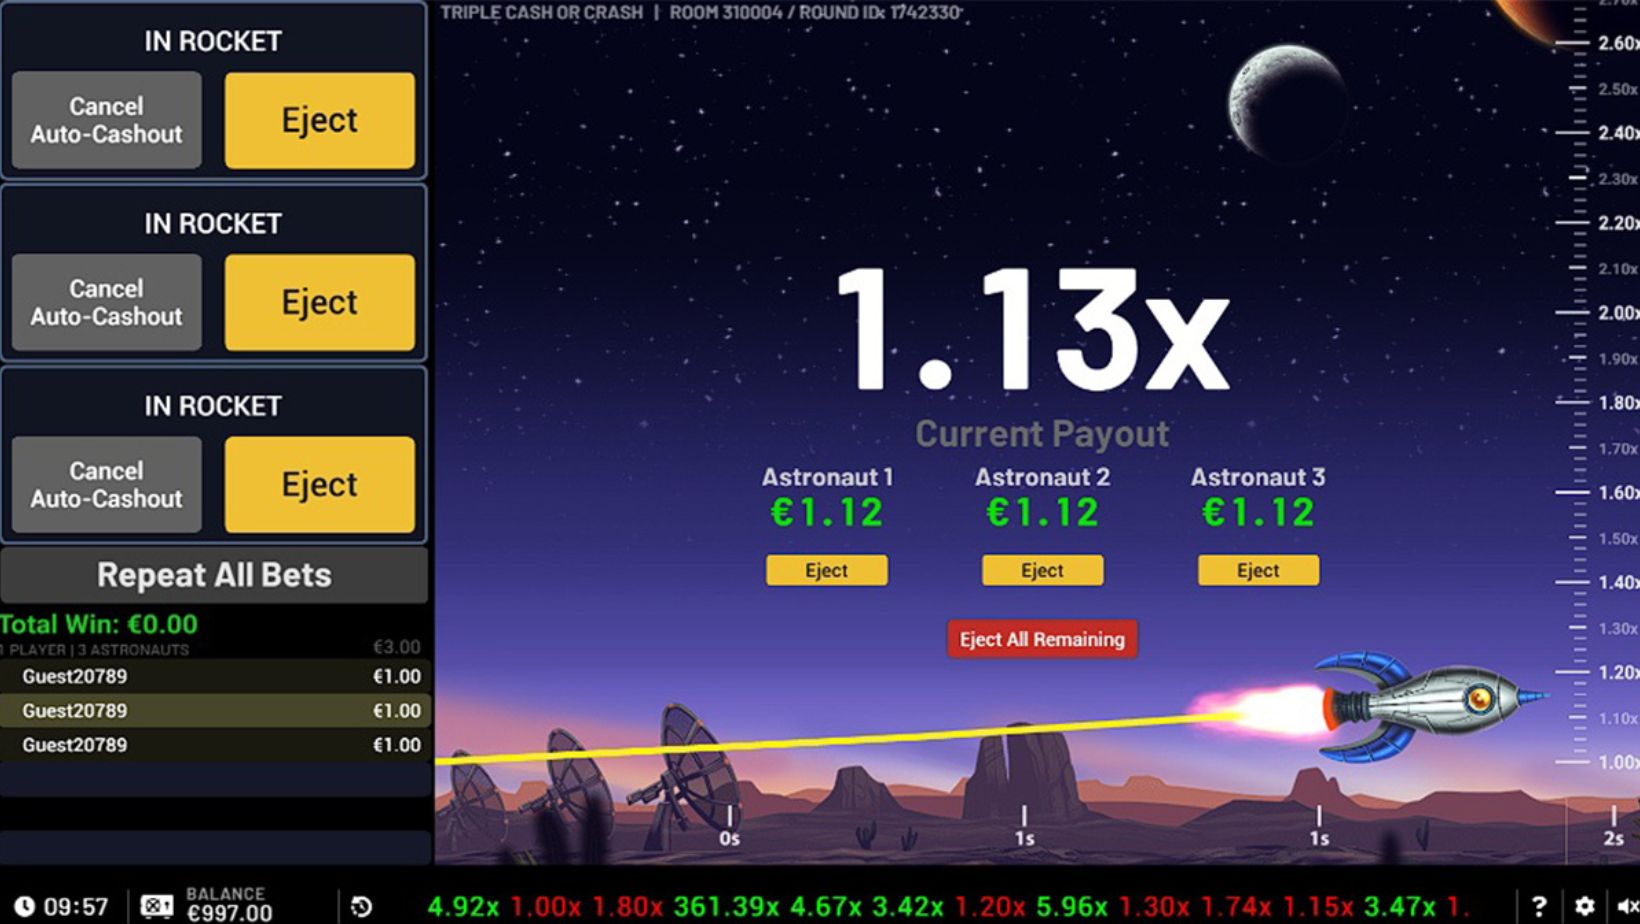
Task: Eject the first bet in left panel
Action: pyautogui.click(x=319, y=120)
